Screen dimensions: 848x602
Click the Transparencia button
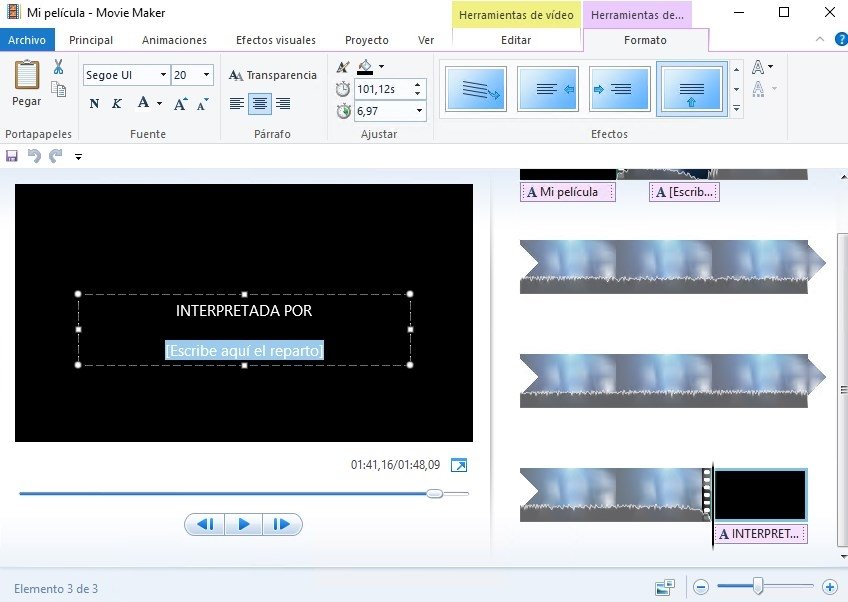click(x=273, y=75)
